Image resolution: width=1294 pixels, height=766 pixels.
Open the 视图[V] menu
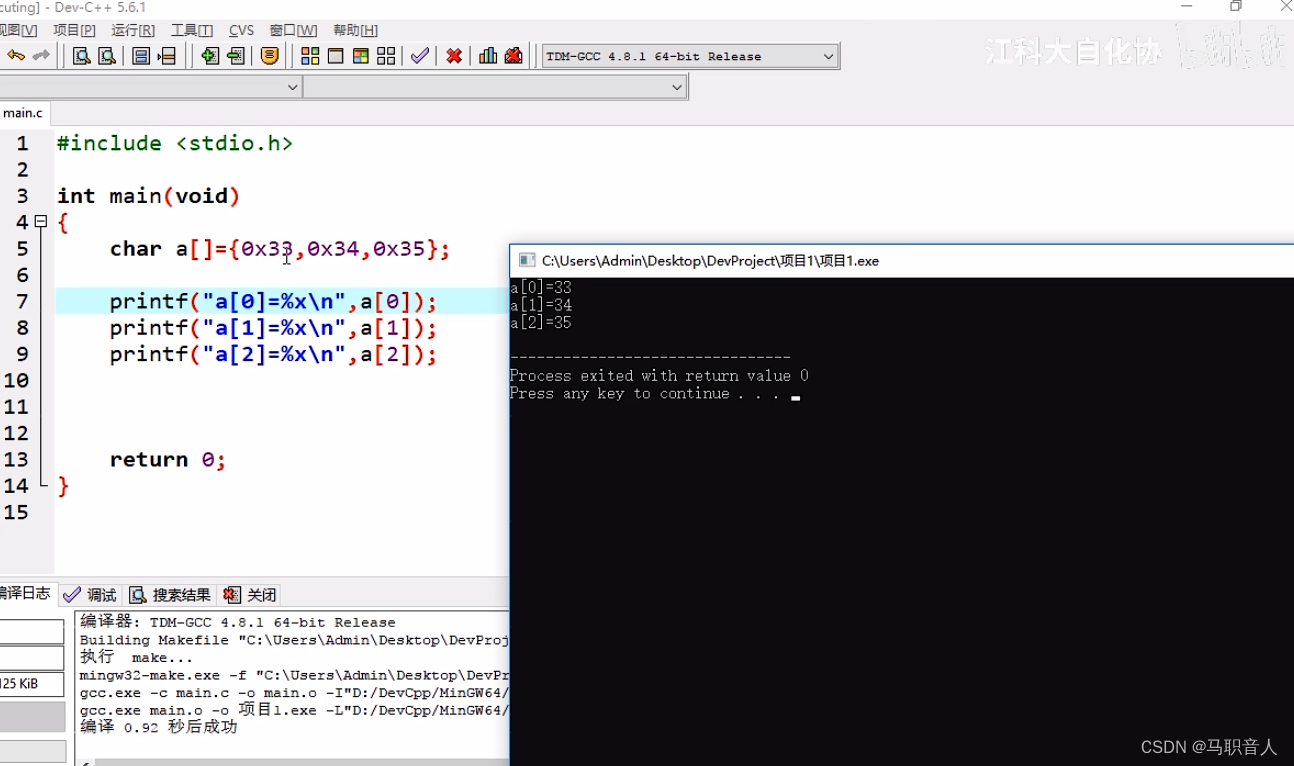tap(18, 30)
